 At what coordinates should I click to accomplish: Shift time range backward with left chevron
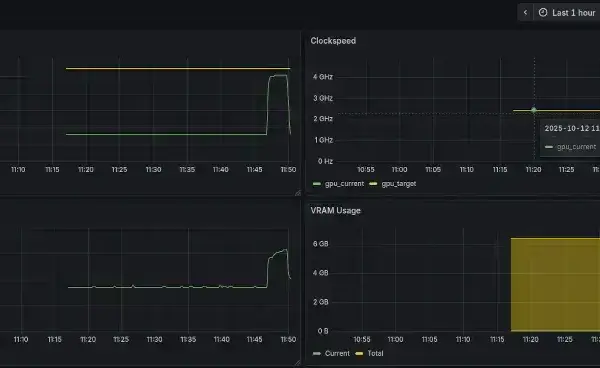(x=525, y=13)
